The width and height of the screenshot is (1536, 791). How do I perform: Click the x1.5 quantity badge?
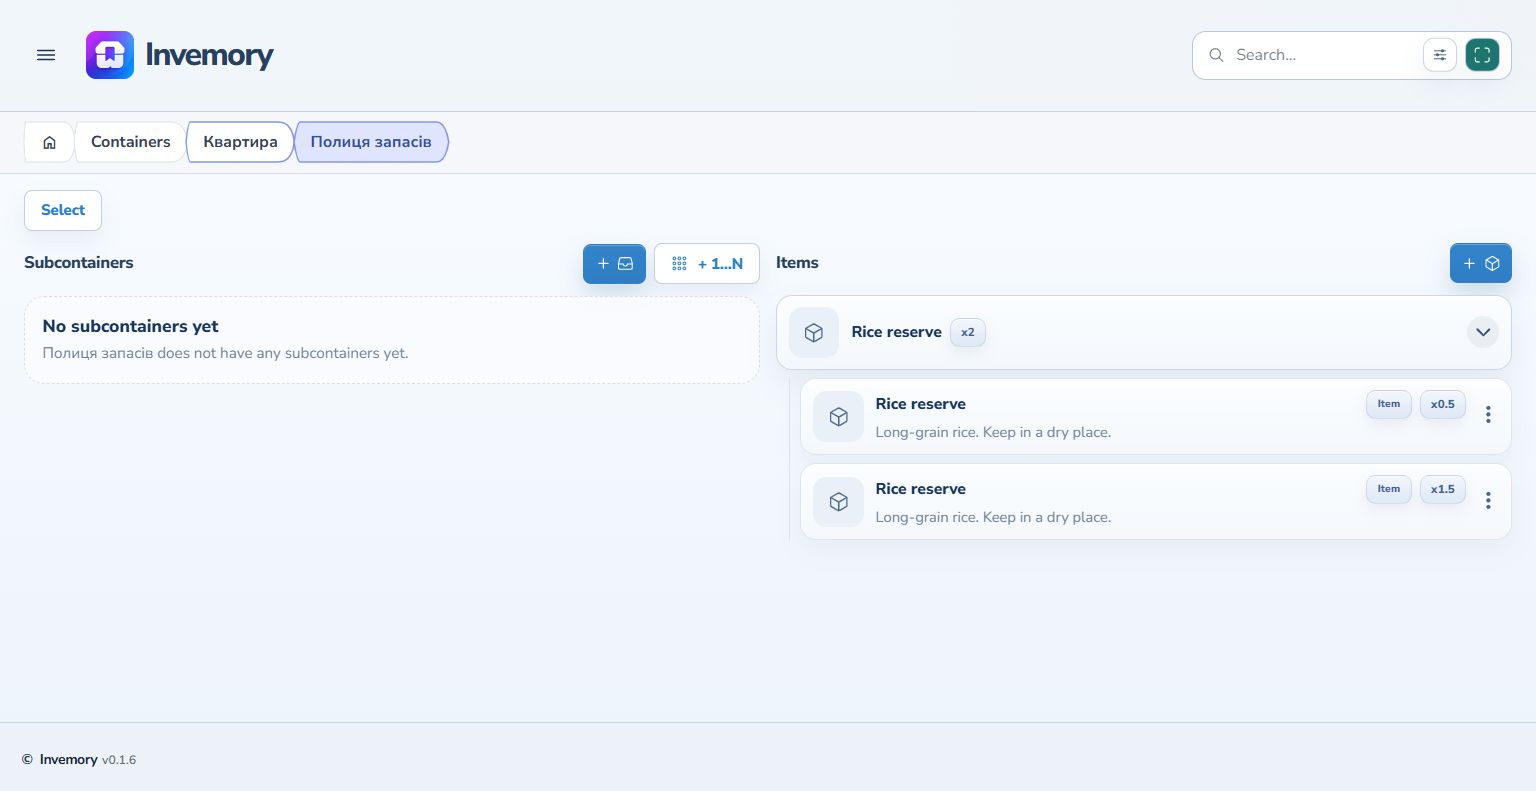pyautogui.click(x=1443, y=489)
